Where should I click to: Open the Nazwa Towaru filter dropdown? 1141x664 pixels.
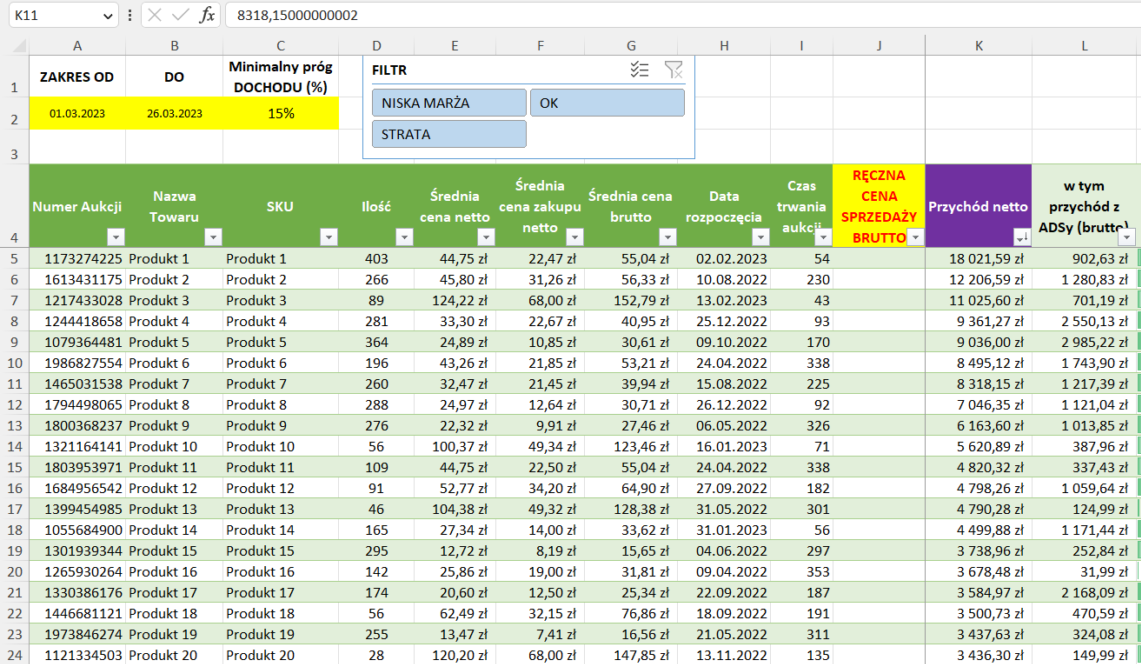[212, 237]
